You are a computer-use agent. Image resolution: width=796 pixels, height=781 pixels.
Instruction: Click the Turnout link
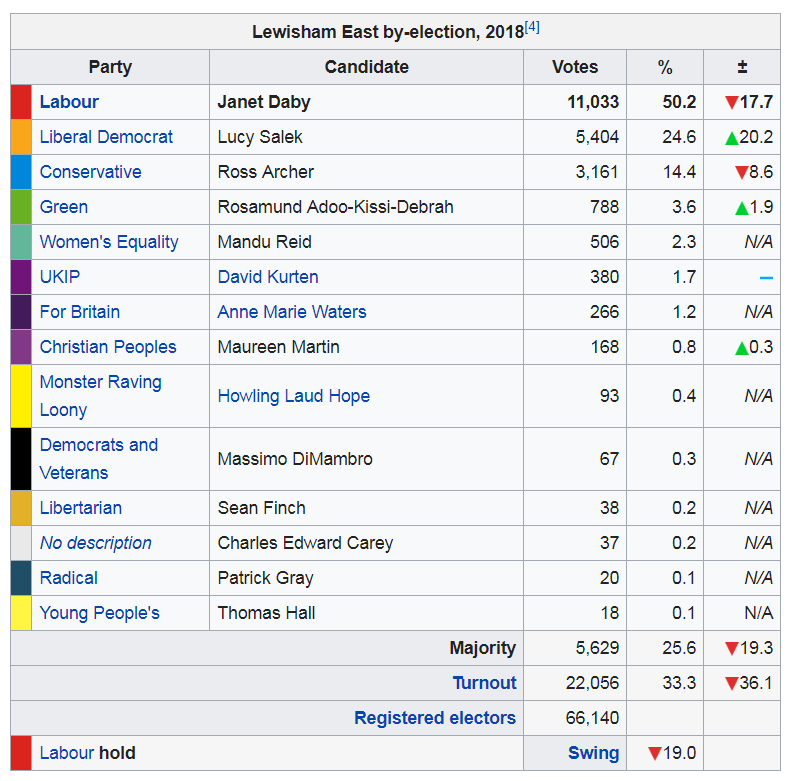point(485,683)
